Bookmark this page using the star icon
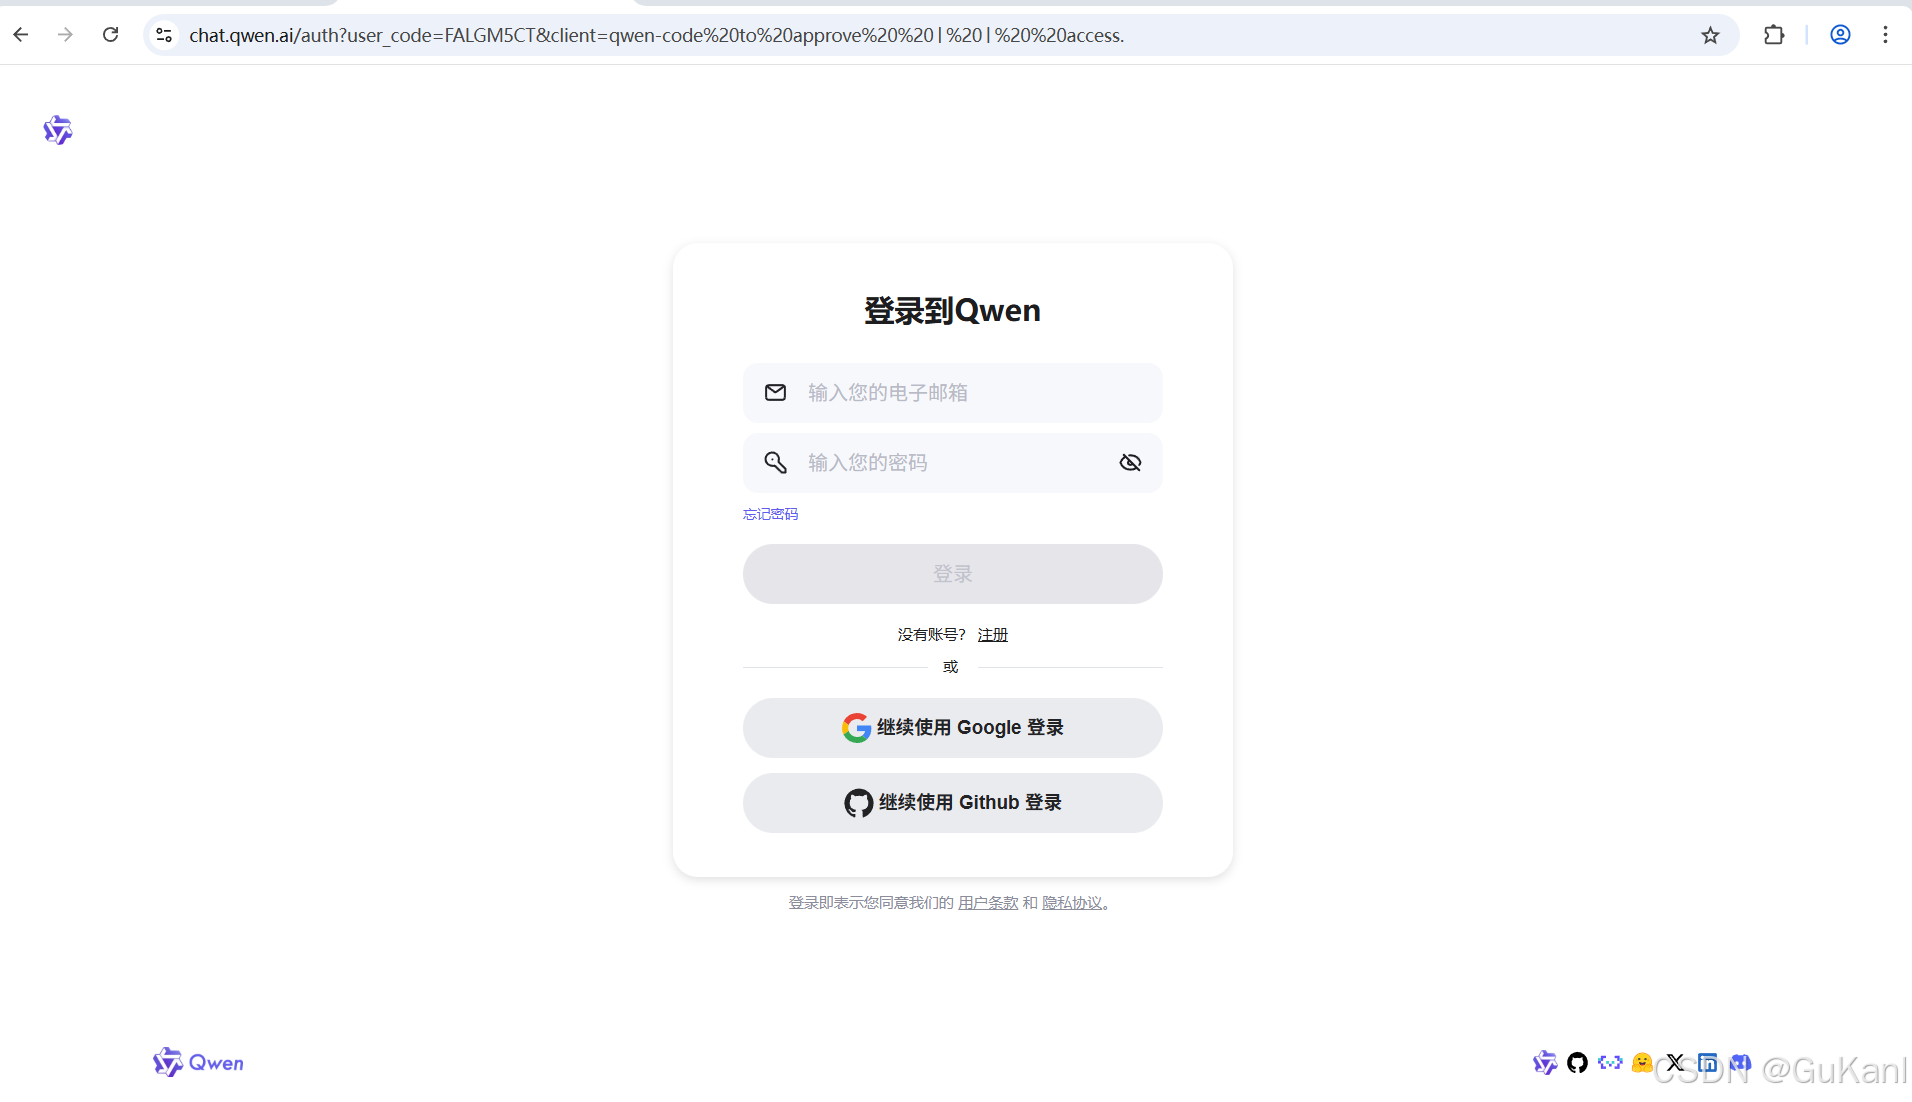Image resolution: width=1912 pixels, height=1102 pixels. click(1709, 35)
